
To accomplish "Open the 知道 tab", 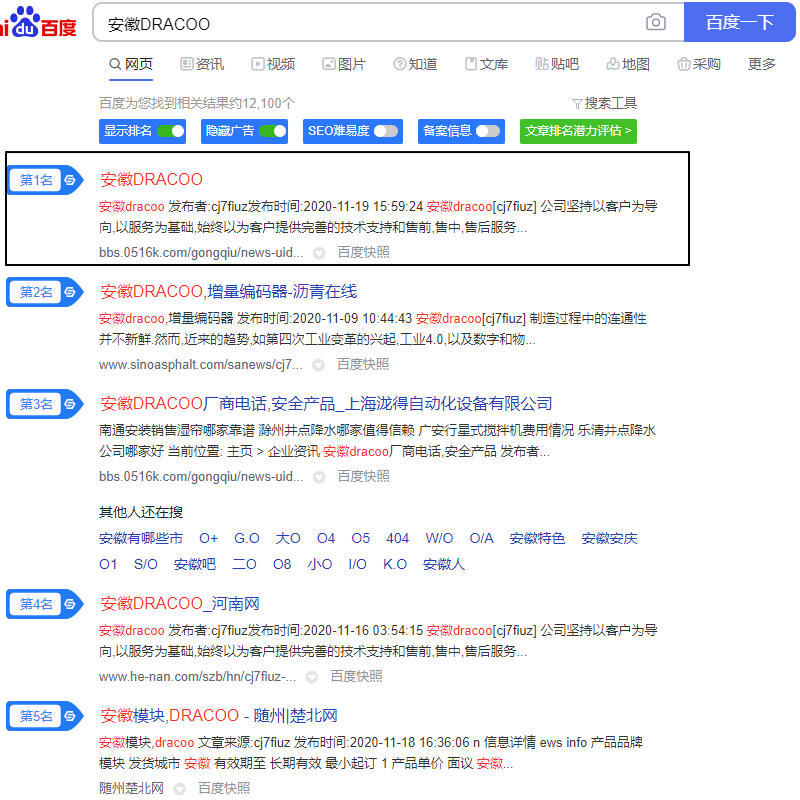I will click(x=415, y=64).
